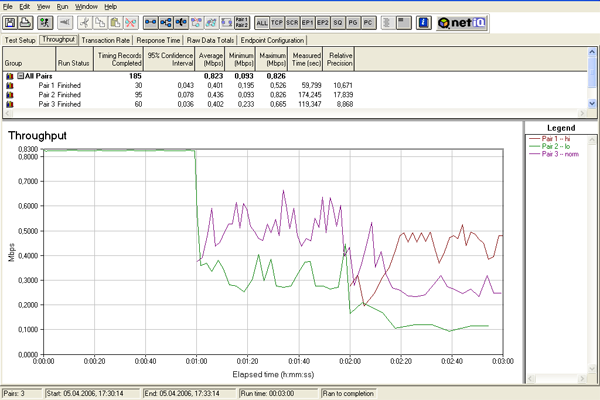Click the Pairs: 3 status bar field
600x400 pixels.
coord(22,393)
